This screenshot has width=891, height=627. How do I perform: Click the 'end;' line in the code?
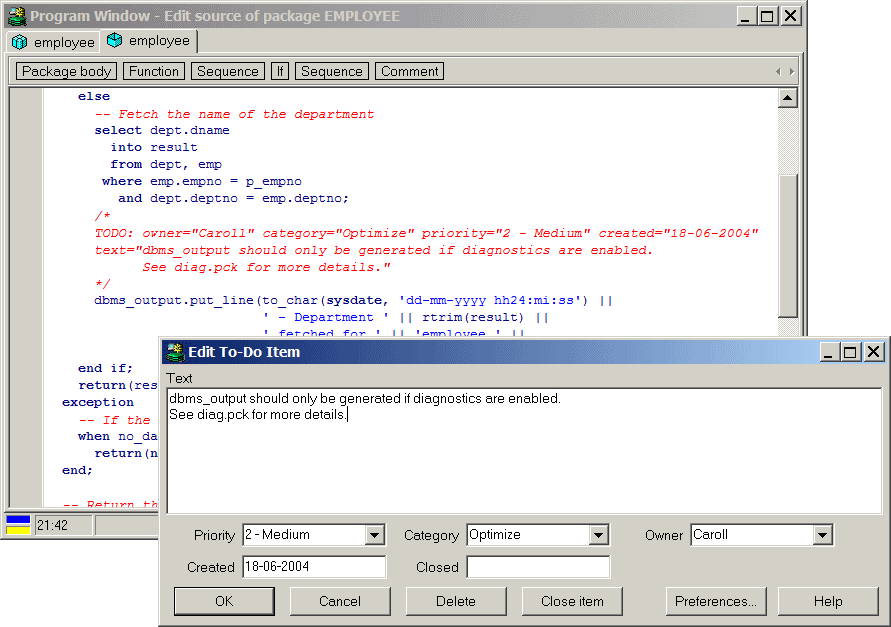77,470
